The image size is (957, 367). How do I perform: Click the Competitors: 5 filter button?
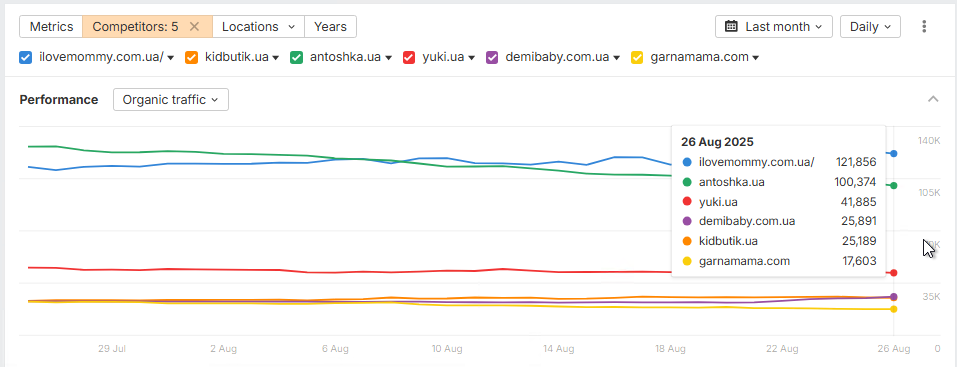pos(135,26)
